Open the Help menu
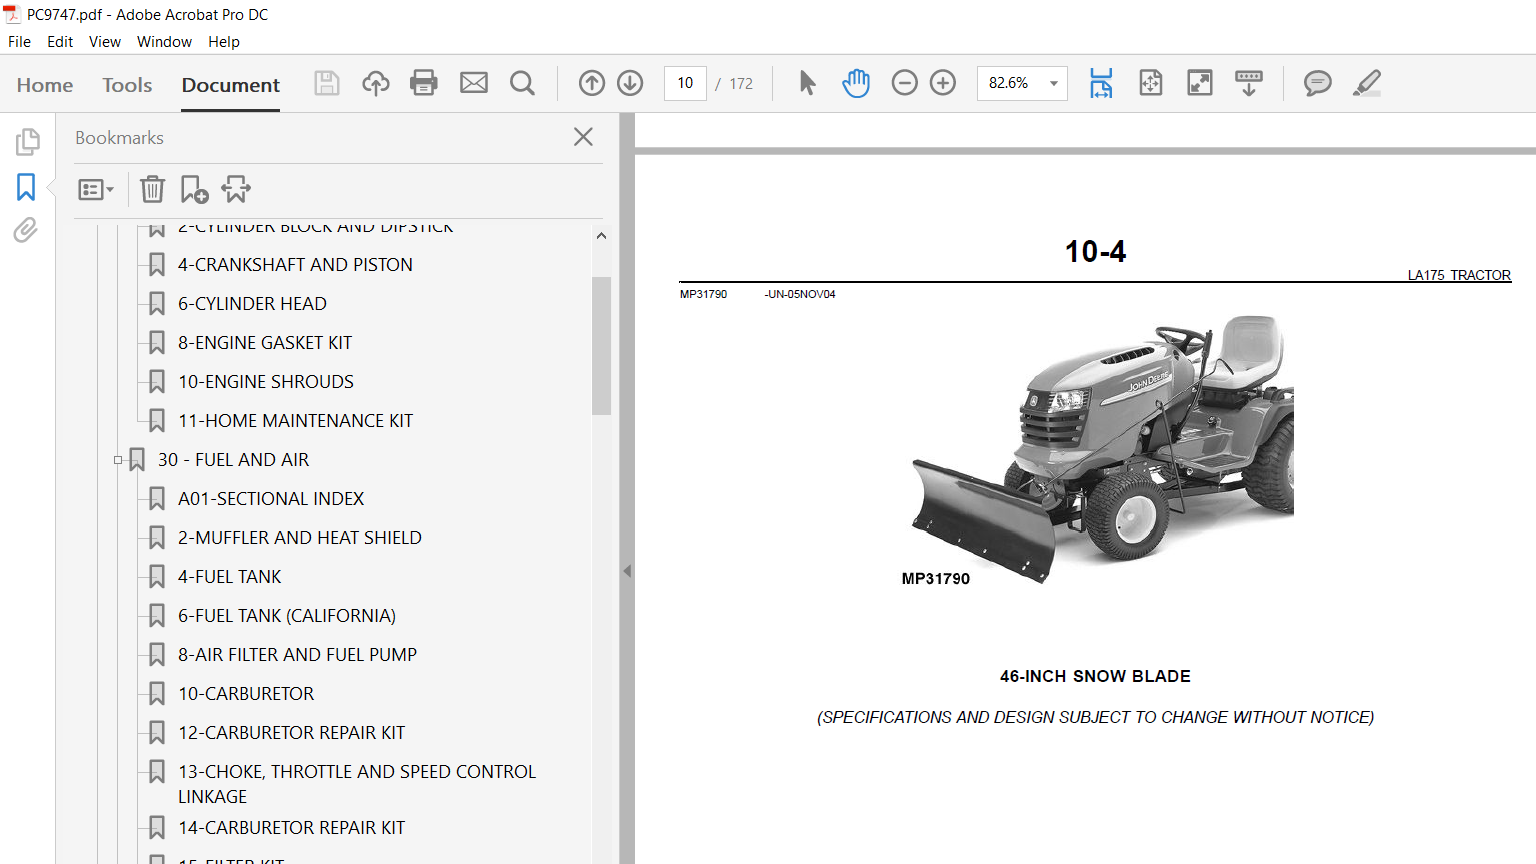 (x=224, y=42)
